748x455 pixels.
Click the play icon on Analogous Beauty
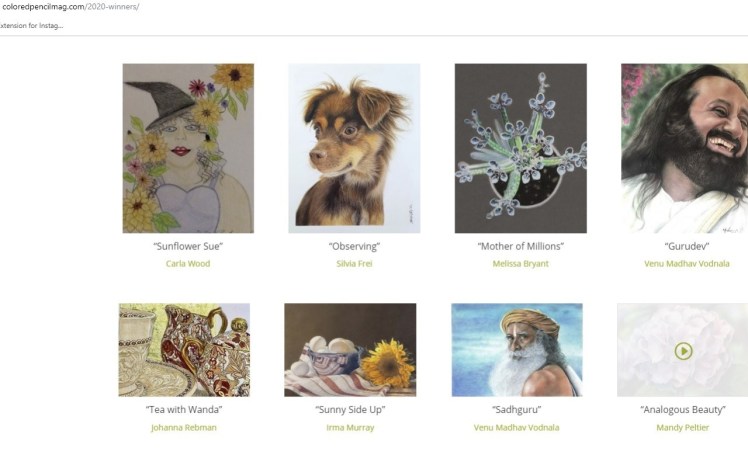683,352
